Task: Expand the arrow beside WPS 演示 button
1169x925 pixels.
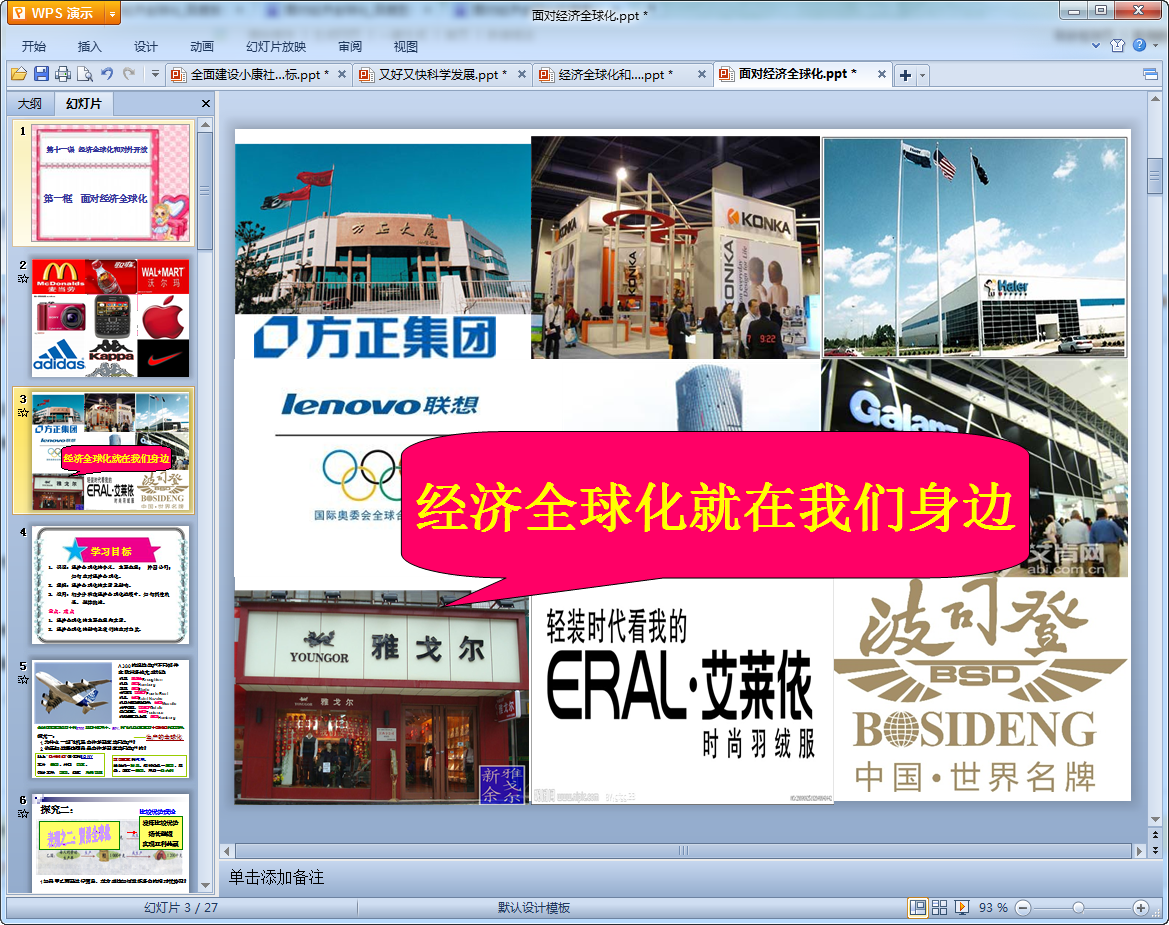Action: tap(113, 13)
